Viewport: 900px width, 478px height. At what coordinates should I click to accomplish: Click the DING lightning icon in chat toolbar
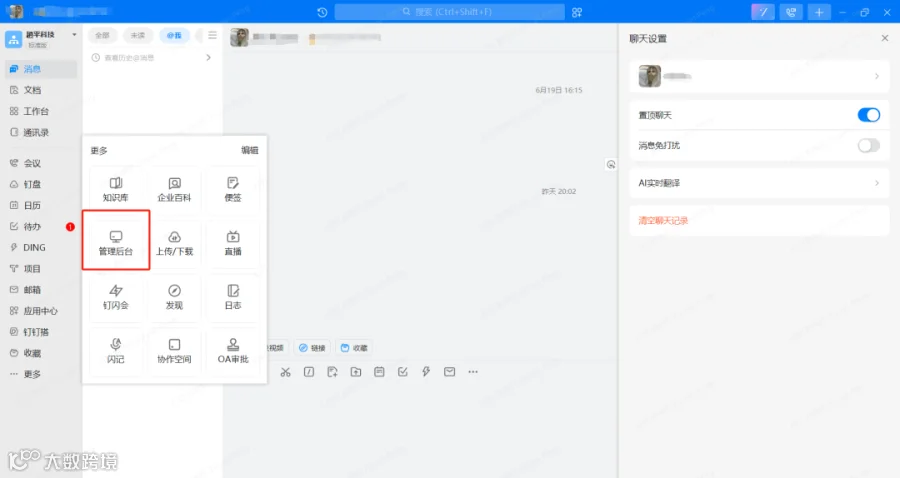point(426,372)
